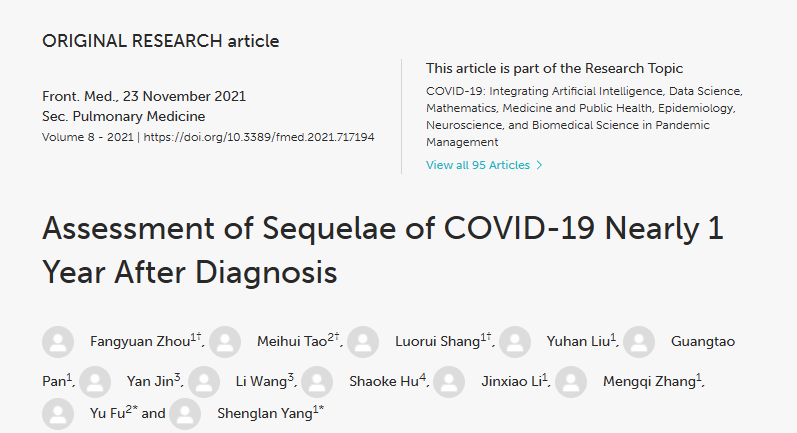Viewport: 797px width, 433px height.
Task: Click avatar icon beside Mengqi Zhang
Action: 571,381
